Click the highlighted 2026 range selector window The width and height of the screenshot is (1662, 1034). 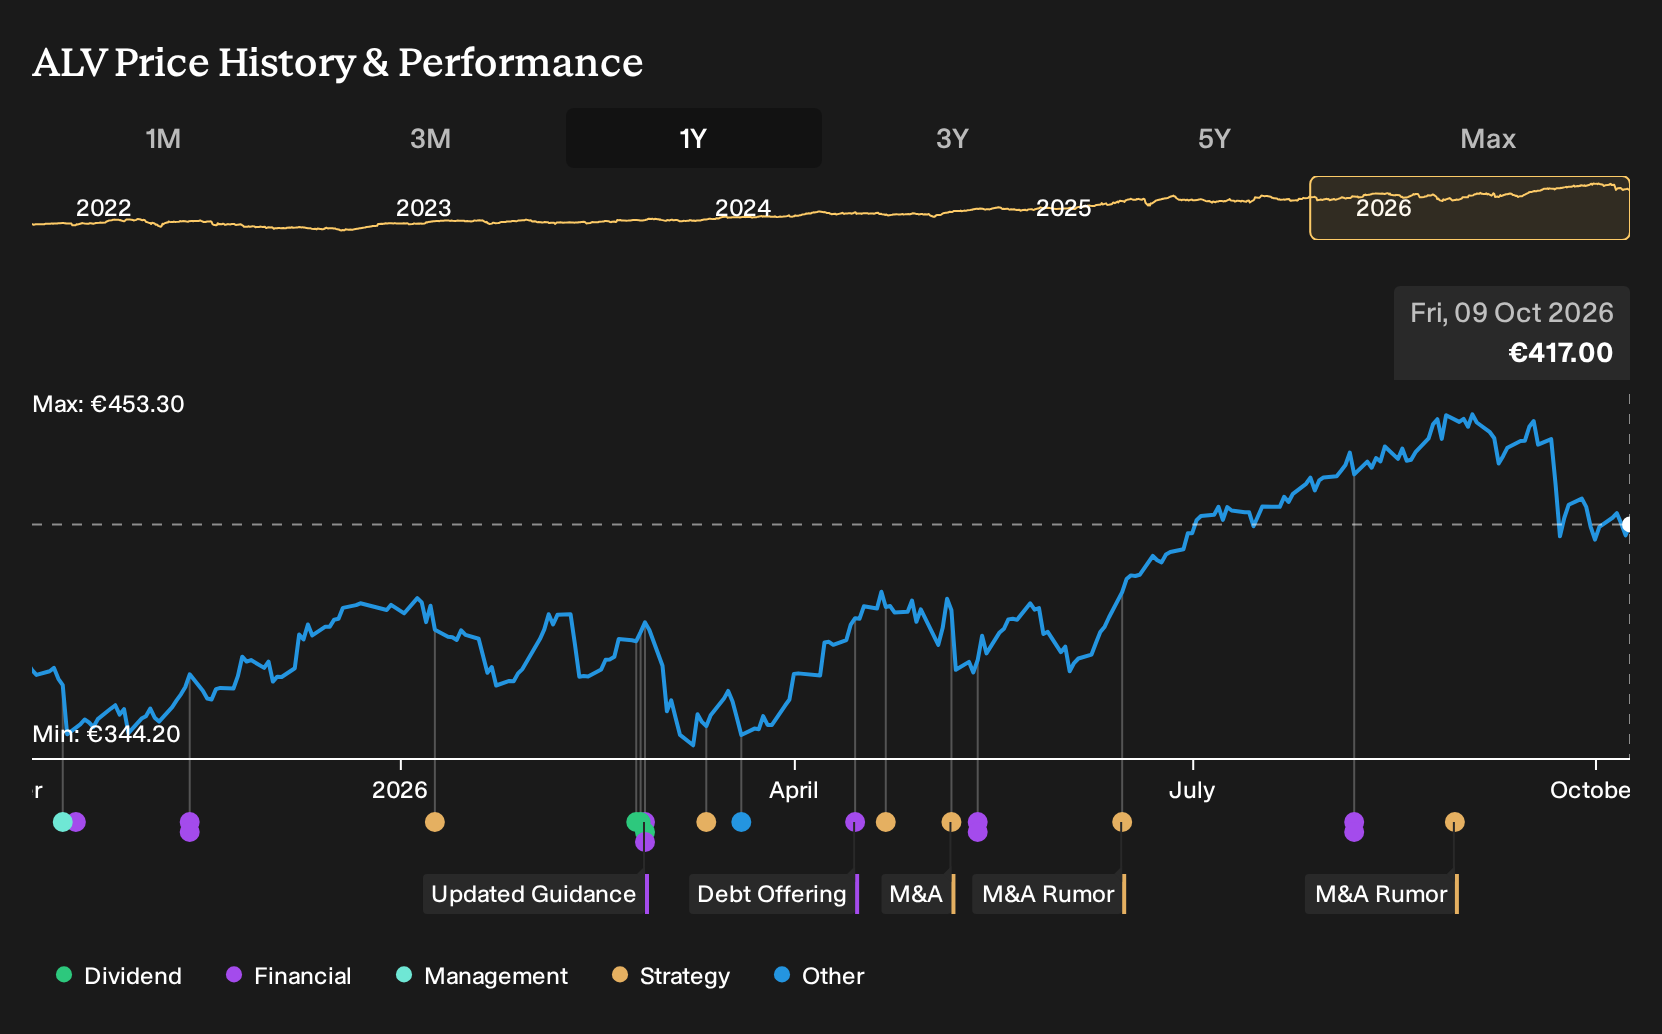1469,208
